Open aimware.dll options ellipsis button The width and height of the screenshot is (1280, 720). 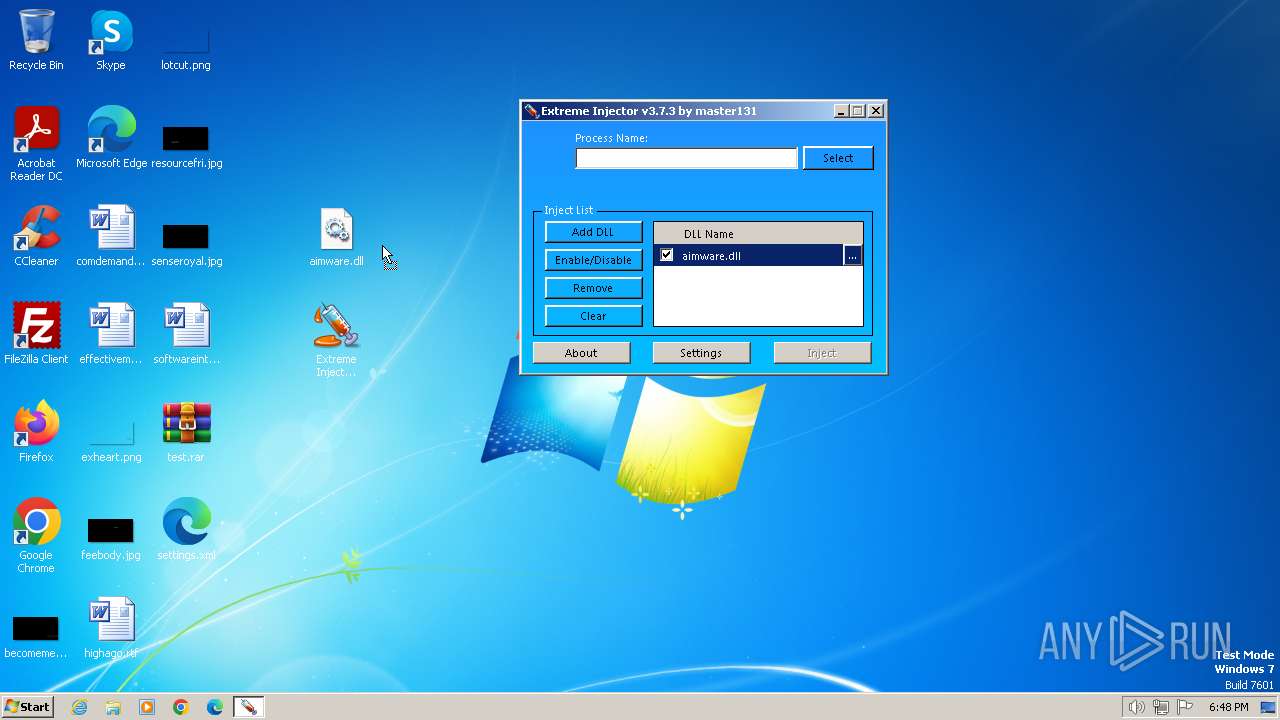852,256
